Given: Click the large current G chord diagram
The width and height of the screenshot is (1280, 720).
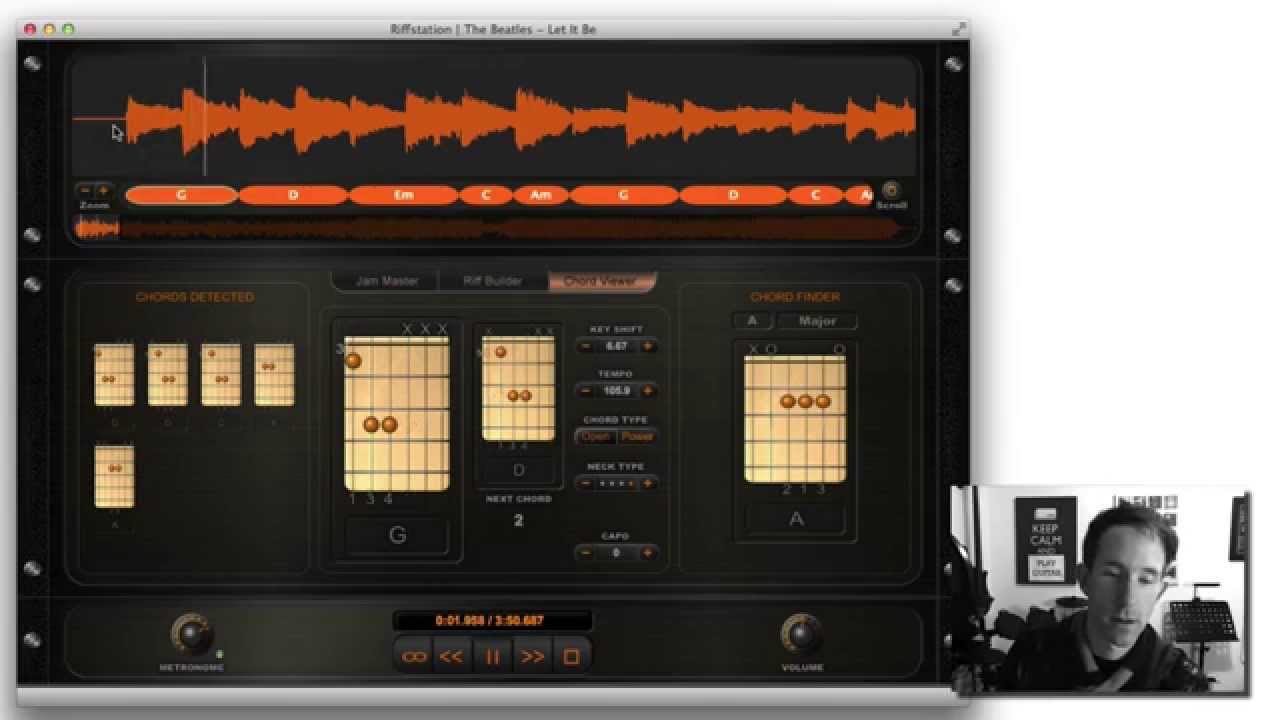Looking at the screenshot, I should click(397, 413).
